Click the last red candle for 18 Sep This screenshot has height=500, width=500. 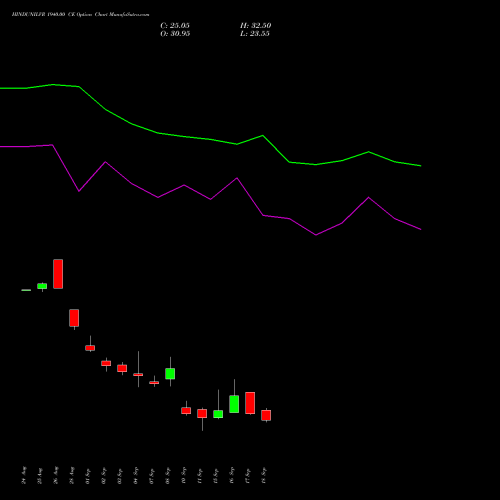pos(266,415)
